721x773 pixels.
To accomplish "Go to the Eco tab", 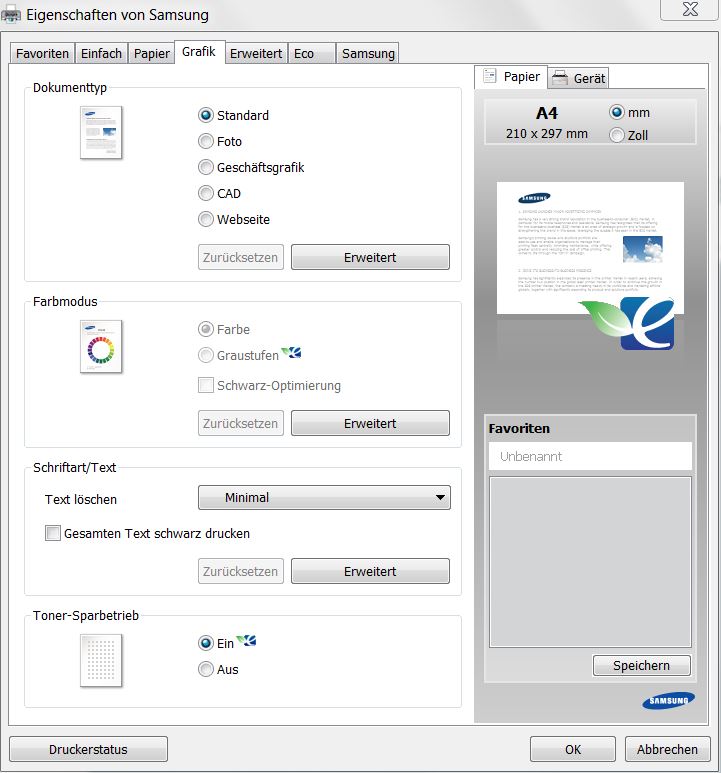I will pyautogui.click(x=311, y=53).
